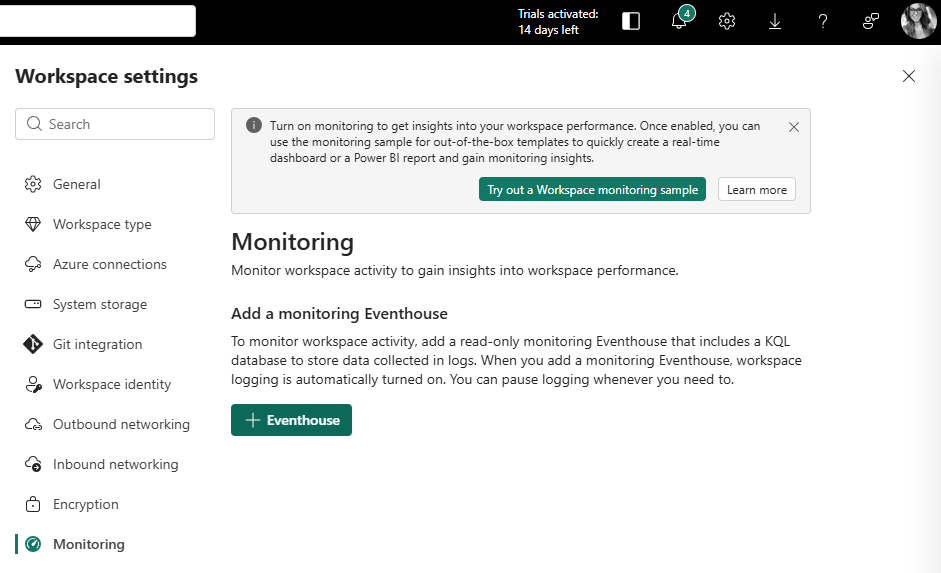Open the notifications bell icon
The height and width of the screenshot is (573, 941).
point(679,22)
